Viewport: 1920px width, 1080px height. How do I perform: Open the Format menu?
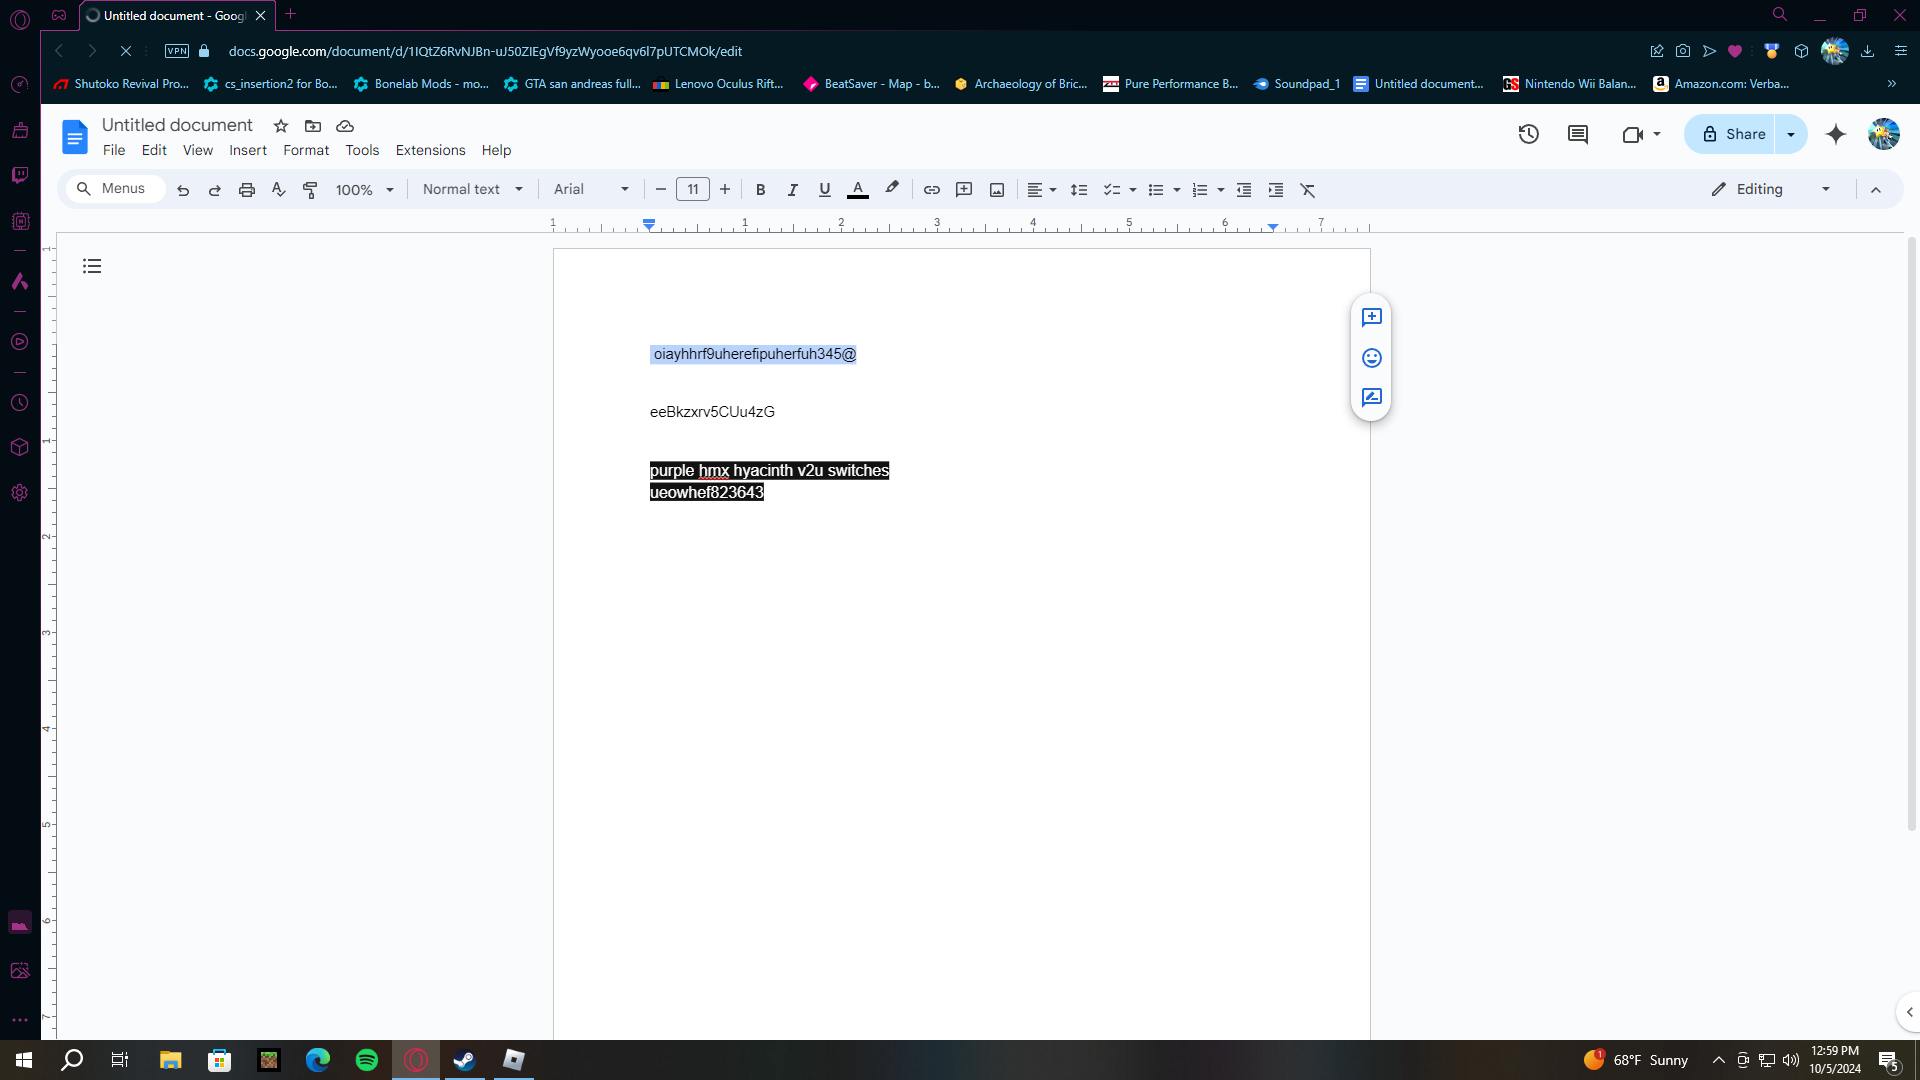coord(305,150)
